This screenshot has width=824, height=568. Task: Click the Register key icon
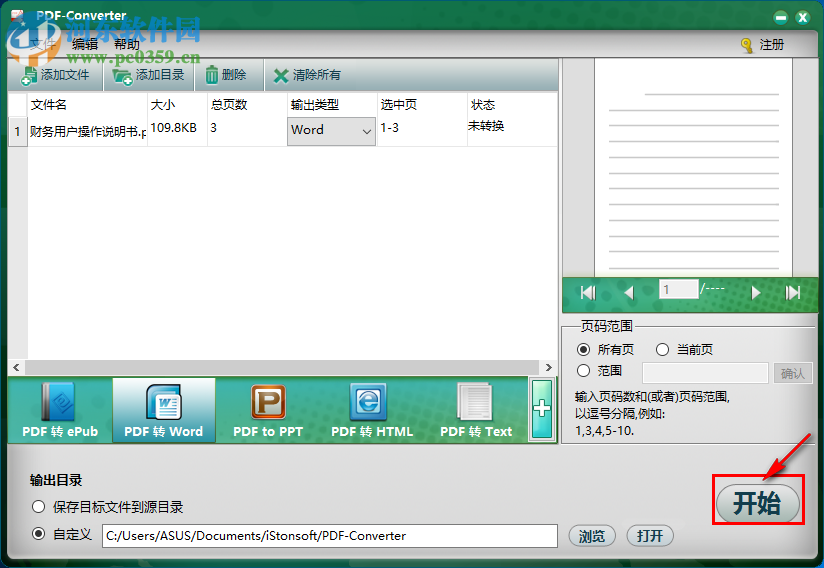click(747, 46)
